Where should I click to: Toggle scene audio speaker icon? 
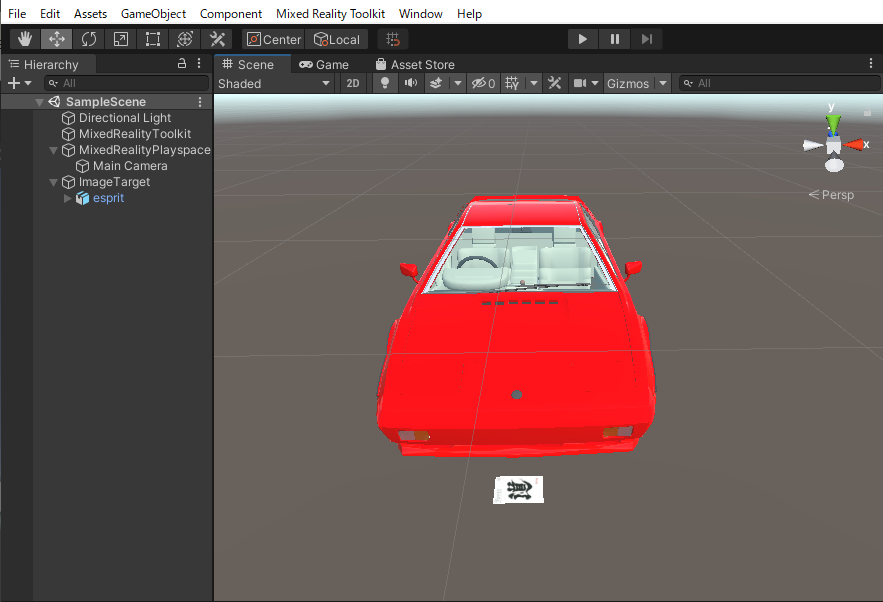(410, 83)
